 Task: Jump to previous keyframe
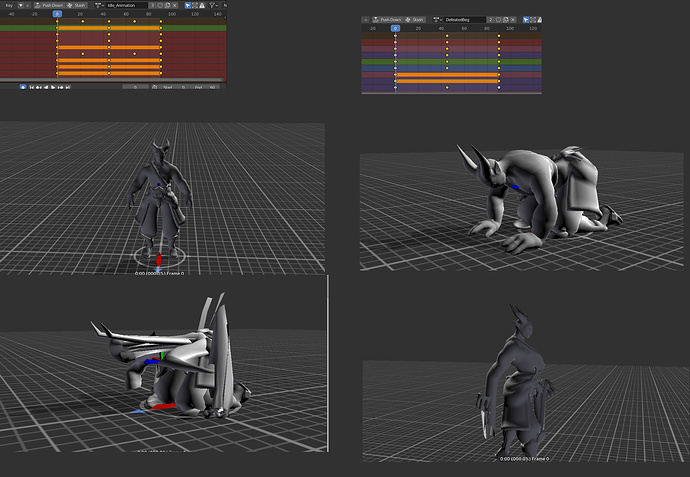tap(39, 87)
